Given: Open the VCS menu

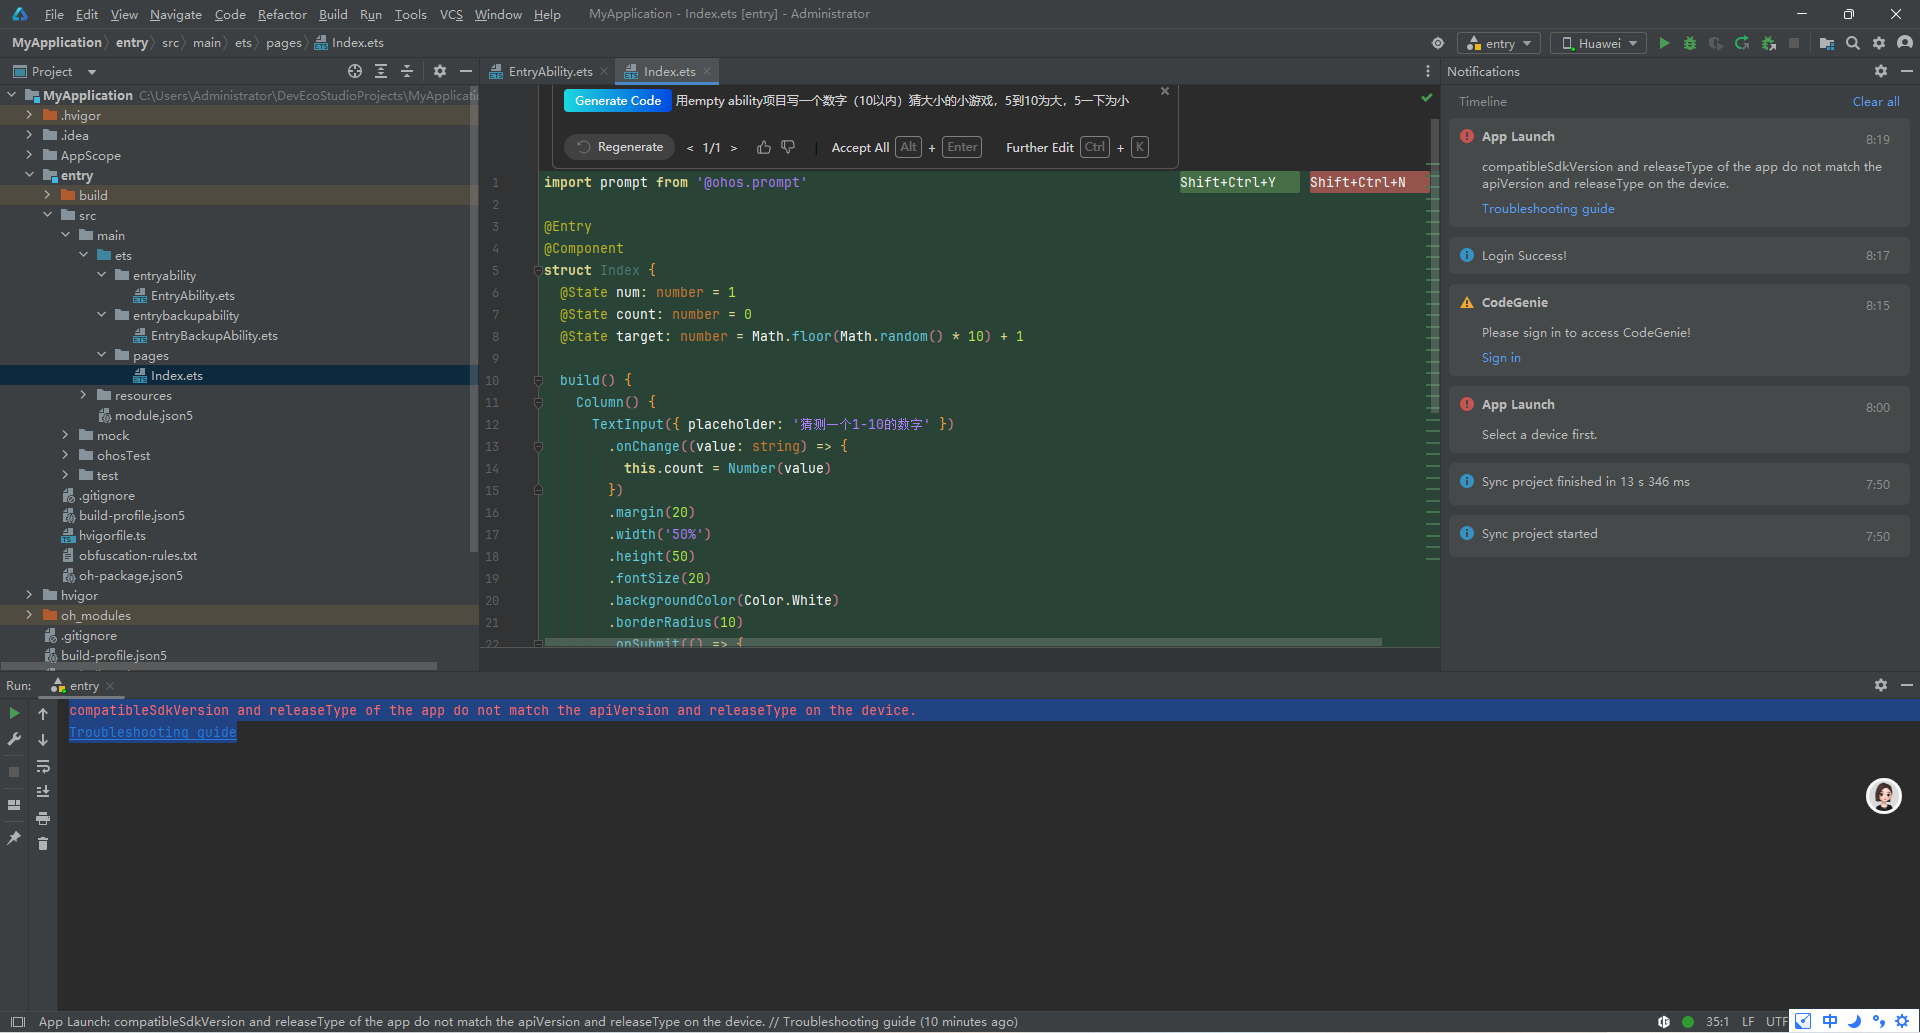Looking at the screenshot, I should (x=451, y=14).
